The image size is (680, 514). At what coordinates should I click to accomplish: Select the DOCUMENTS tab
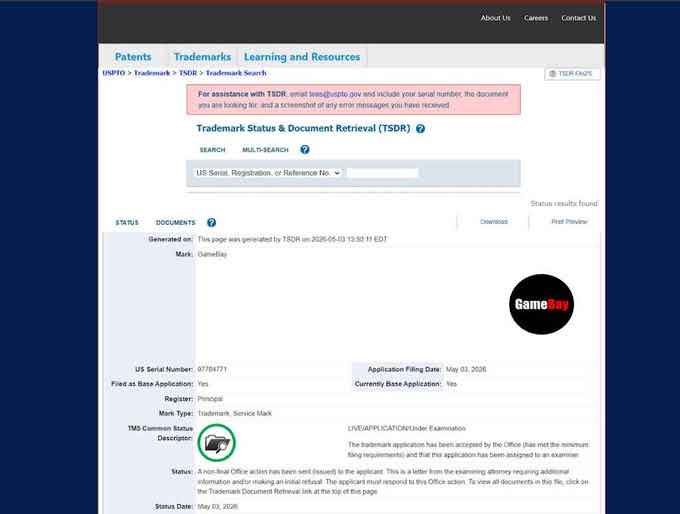(176, 223)
